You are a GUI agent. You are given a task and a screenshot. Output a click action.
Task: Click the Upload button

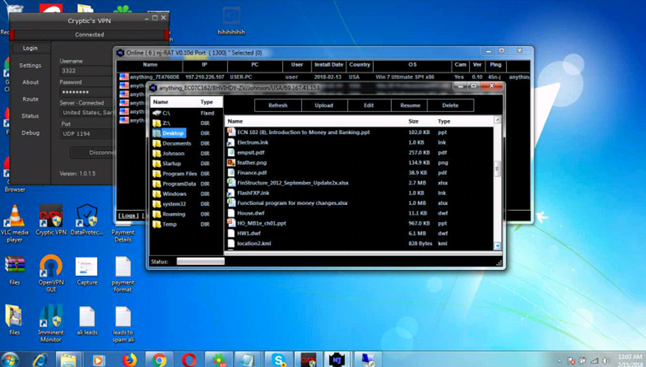324,105
